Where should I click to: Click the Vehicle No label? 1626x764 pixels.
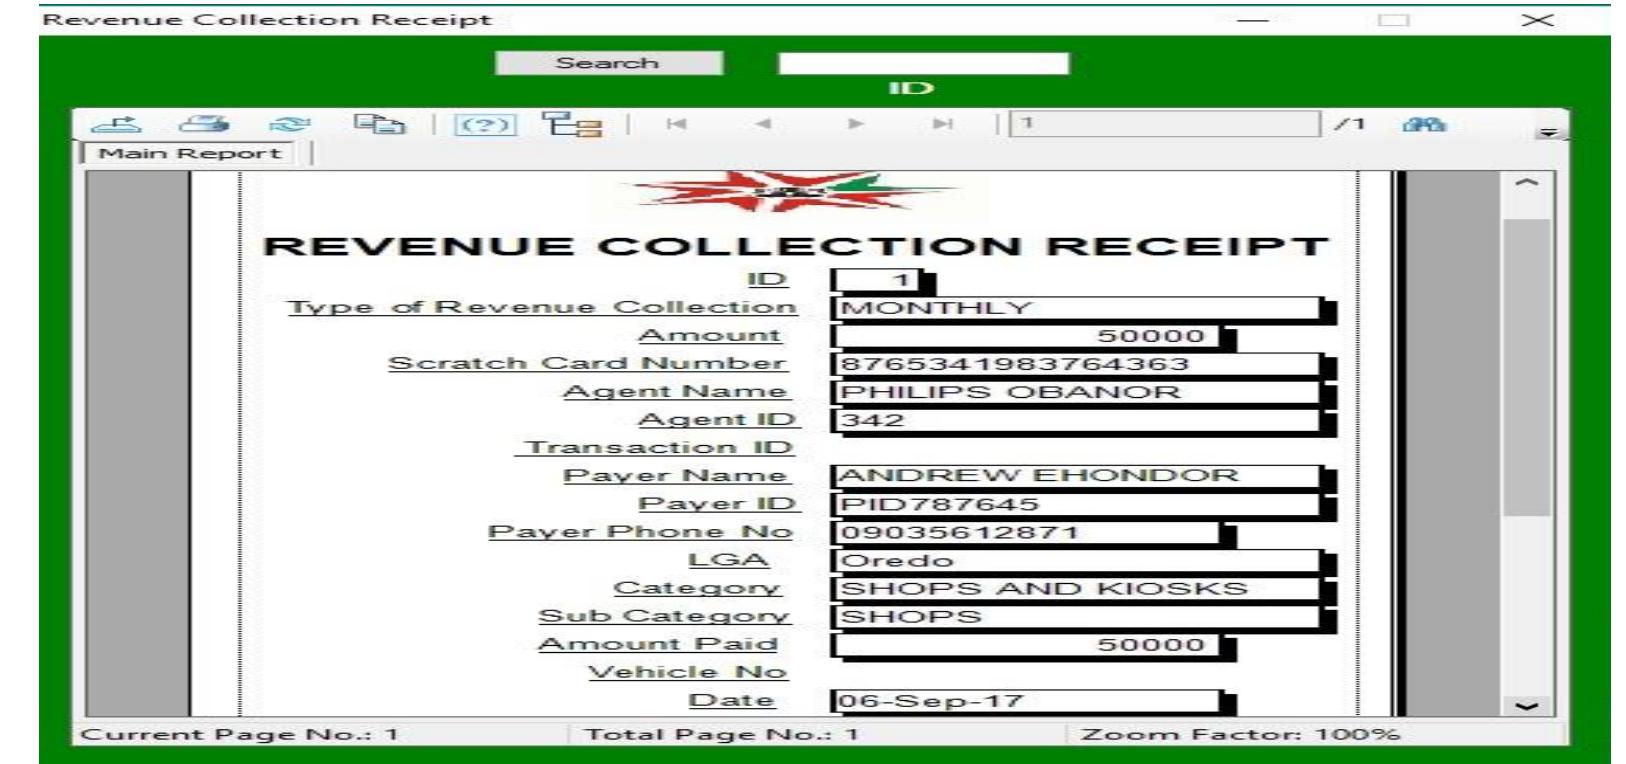pyautogui.click(x=687, y=672)
